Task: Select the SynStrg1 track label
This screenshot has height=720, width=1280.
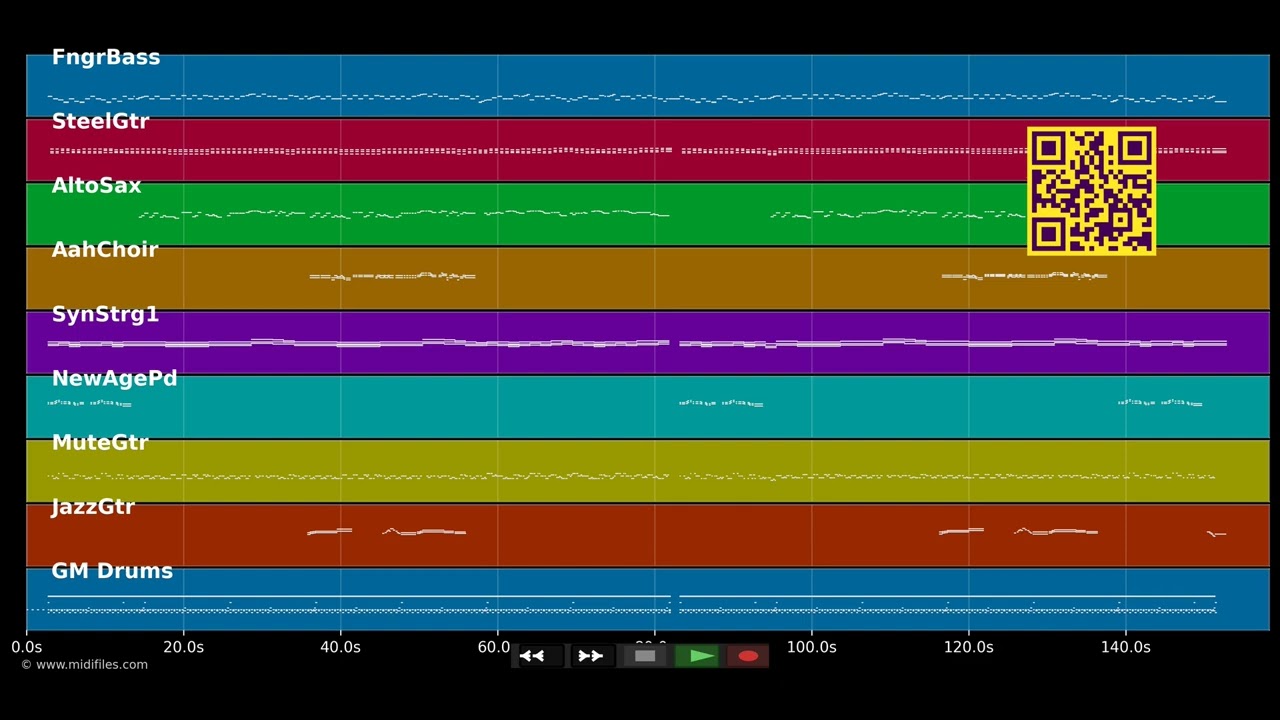Action: [105, 314]
